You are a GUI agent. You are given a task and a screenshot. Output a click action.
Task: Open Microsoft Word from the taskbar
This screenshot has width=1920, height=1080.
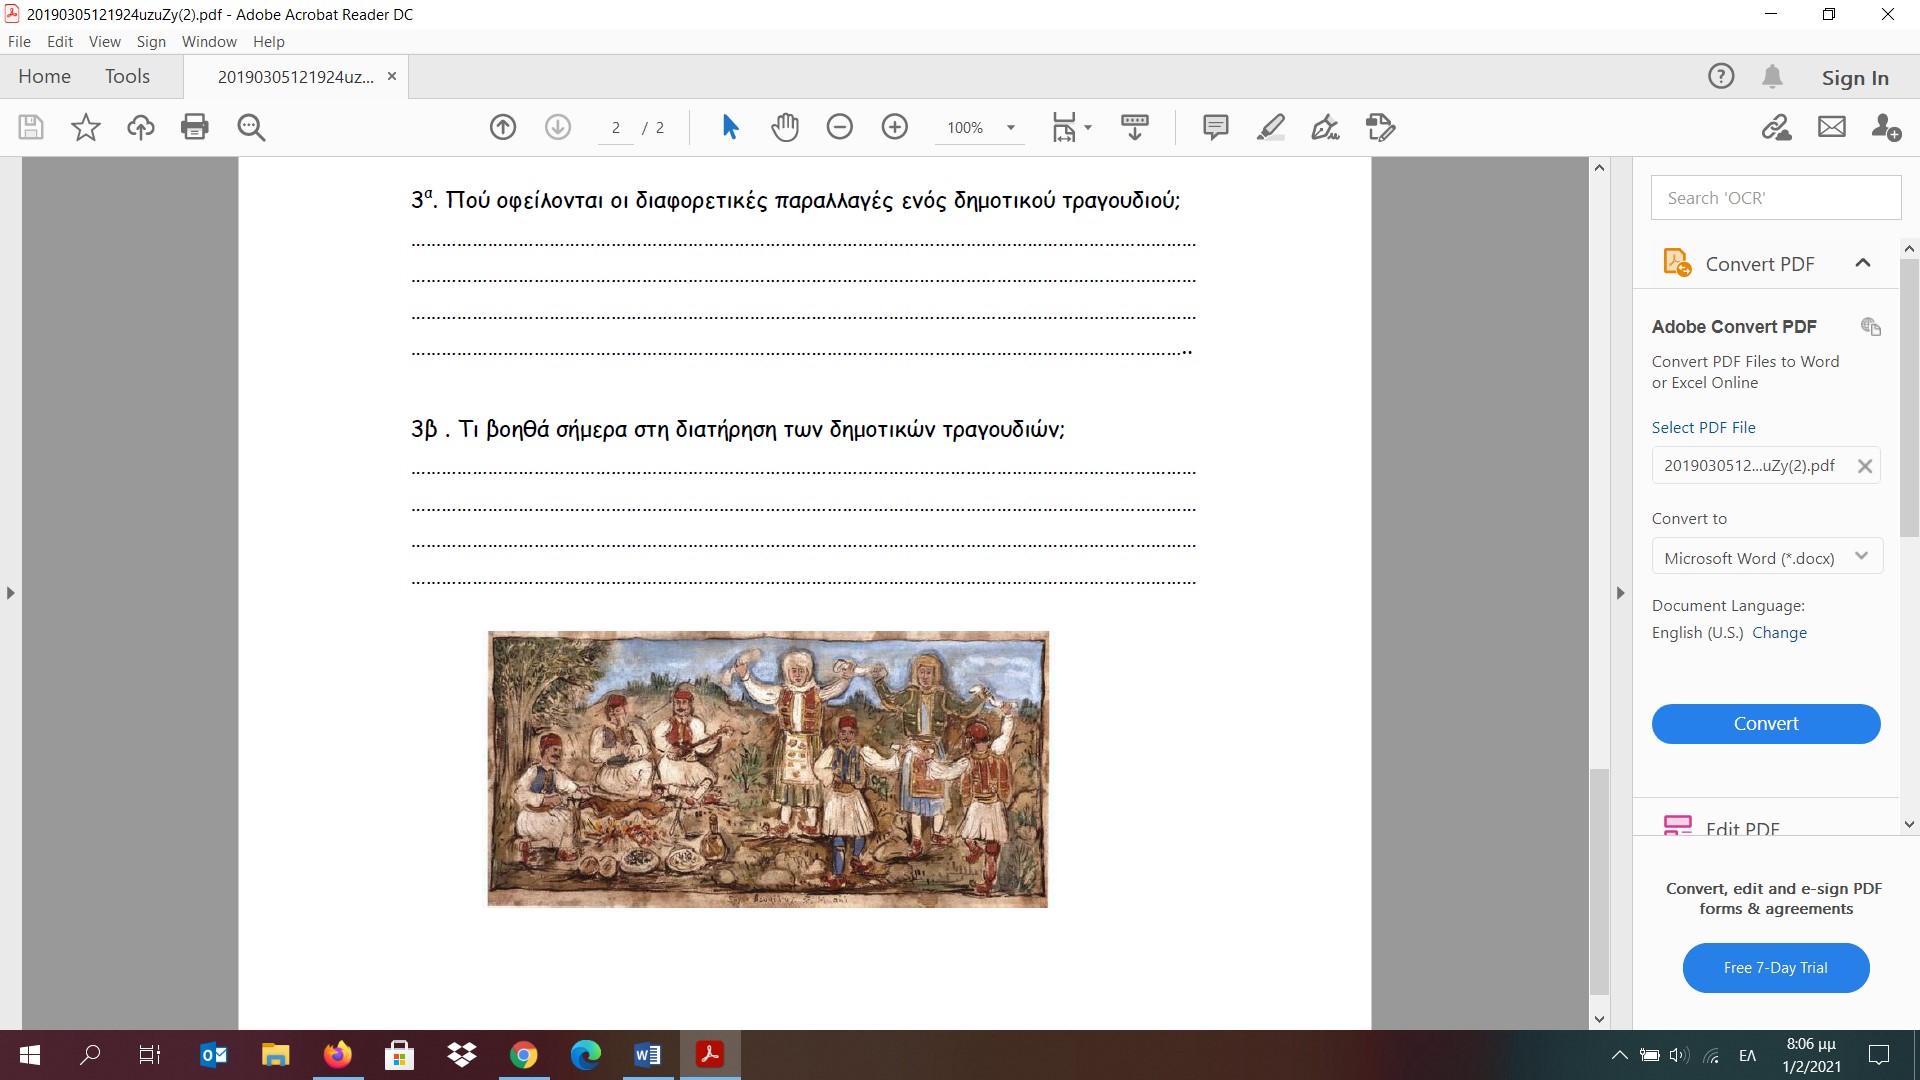[647, 1055]
